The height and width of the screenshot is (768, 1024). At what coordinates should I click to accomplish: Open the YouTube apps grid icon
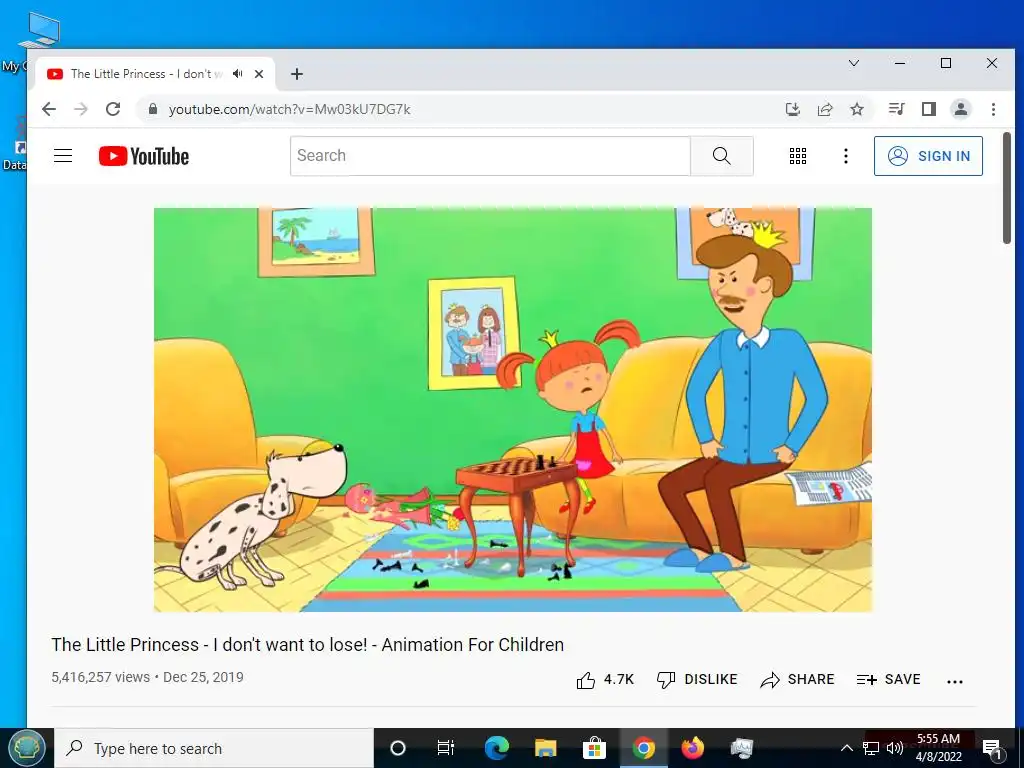pos(797,156)
